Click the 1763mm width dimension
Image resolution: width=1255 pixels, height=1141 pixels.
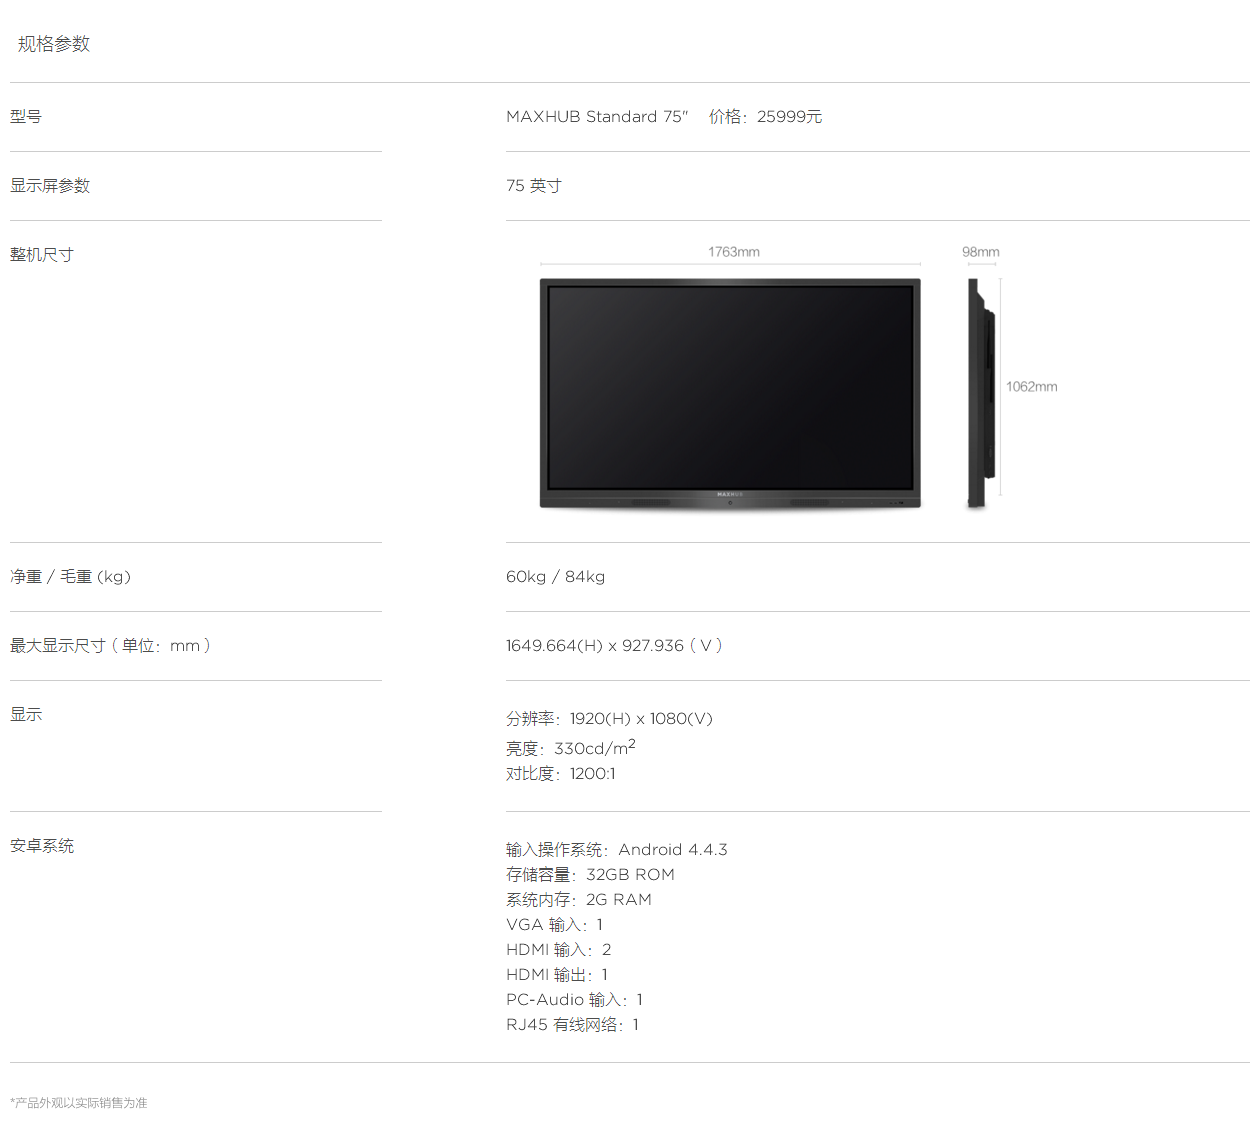point(734,252)
